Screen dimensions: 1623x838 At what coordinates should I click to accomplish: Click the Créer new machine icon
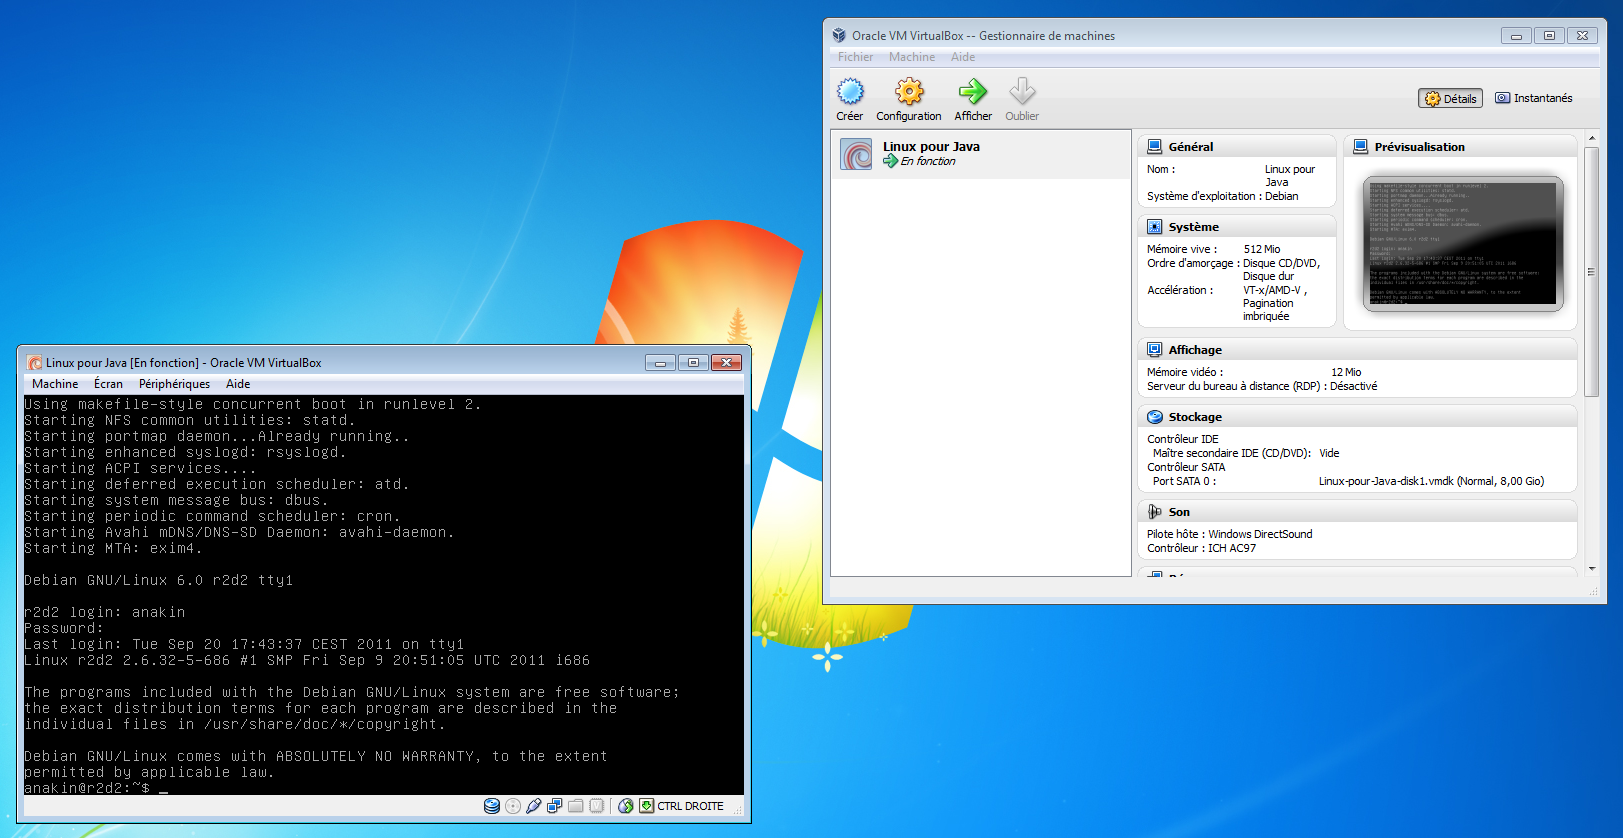click(850, 92)
